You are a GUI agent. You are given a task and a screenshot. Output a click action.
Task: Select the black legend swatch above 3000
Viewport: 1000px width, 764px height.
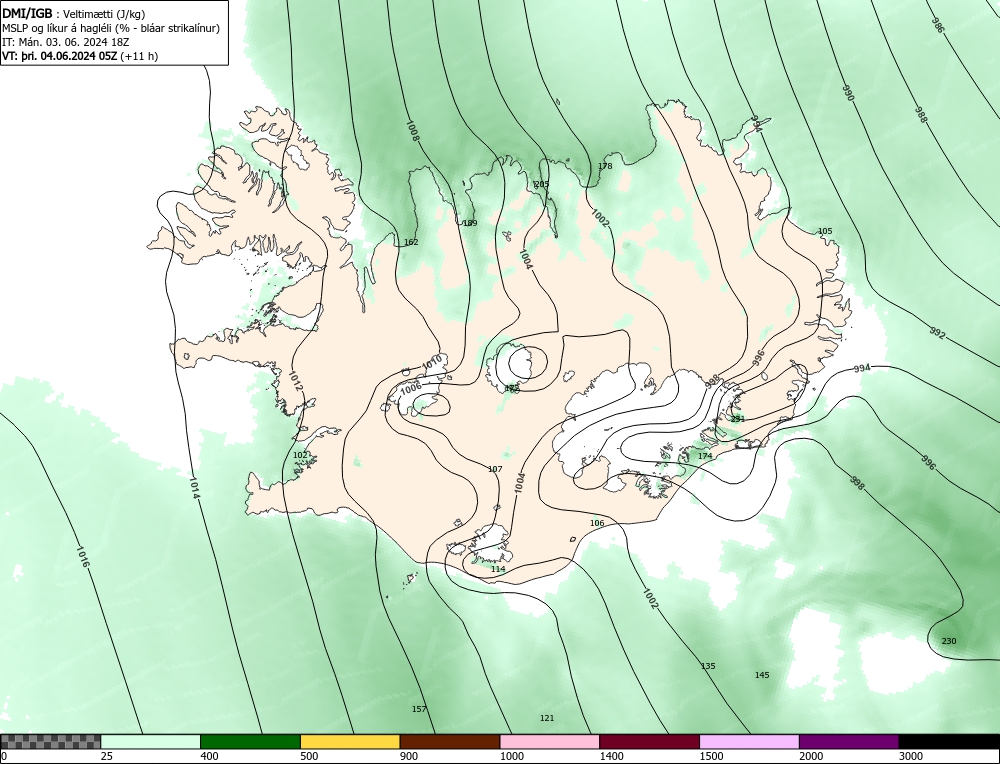click(949, 742)
